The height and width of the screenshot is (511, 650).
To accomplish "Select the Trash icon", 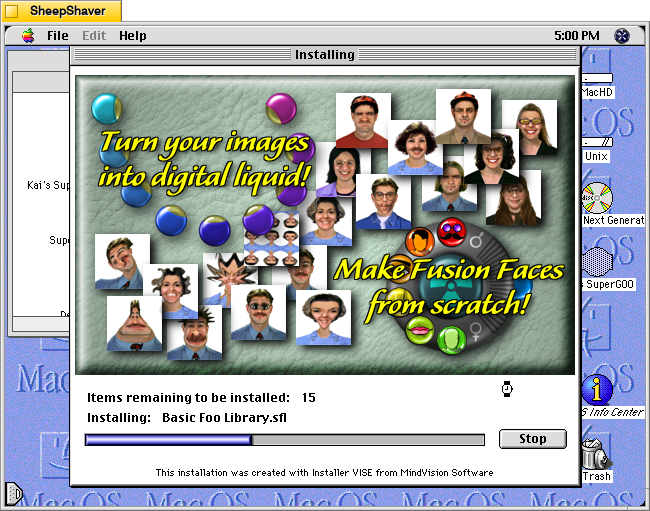I will click(x=595, y=455).
